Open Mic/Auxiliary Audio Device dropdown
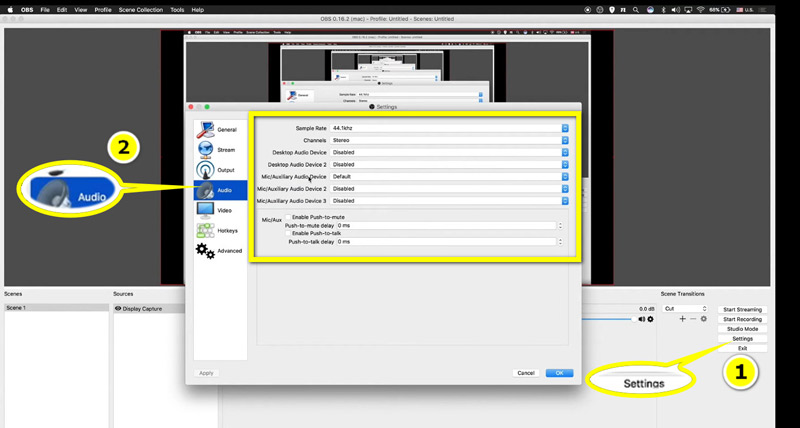This screenshot has height=428, width=800. tap(449, 177)
